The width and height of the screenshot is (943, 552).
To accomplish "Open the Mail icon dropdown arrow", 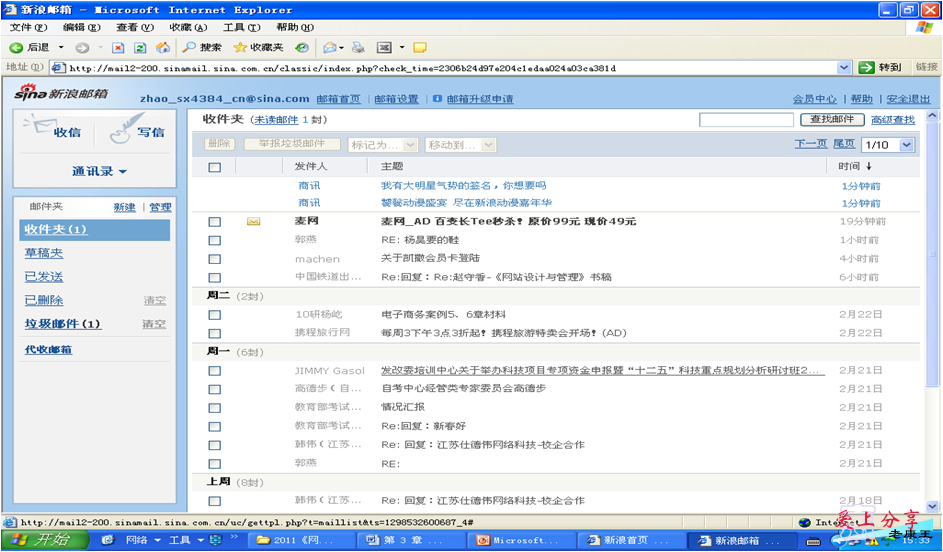I will tap(342, 48).
